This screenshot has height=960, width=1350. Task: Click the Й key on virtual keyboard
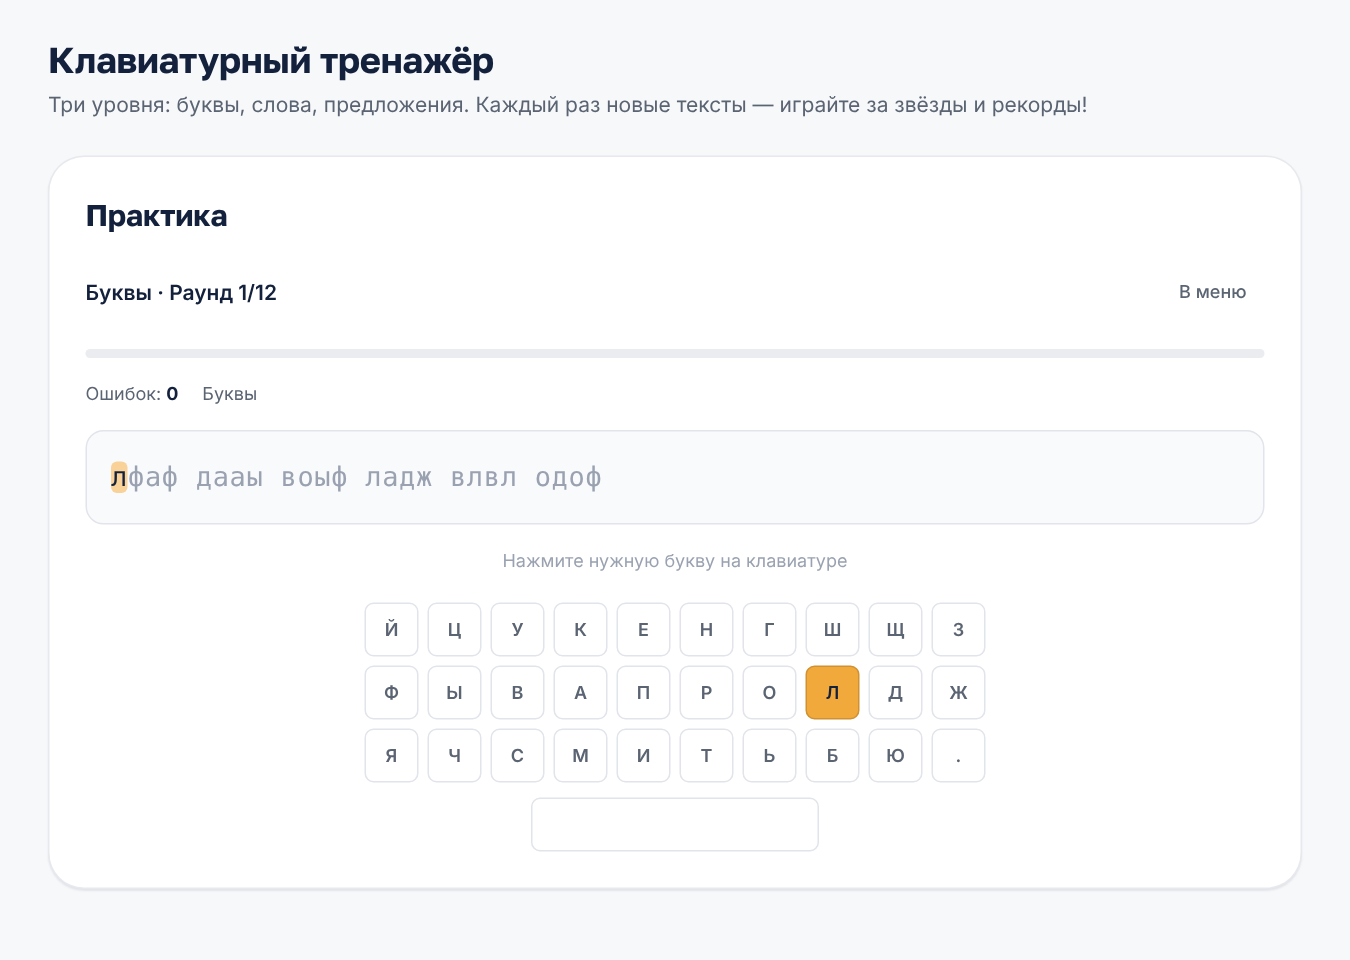click(391, 629)
